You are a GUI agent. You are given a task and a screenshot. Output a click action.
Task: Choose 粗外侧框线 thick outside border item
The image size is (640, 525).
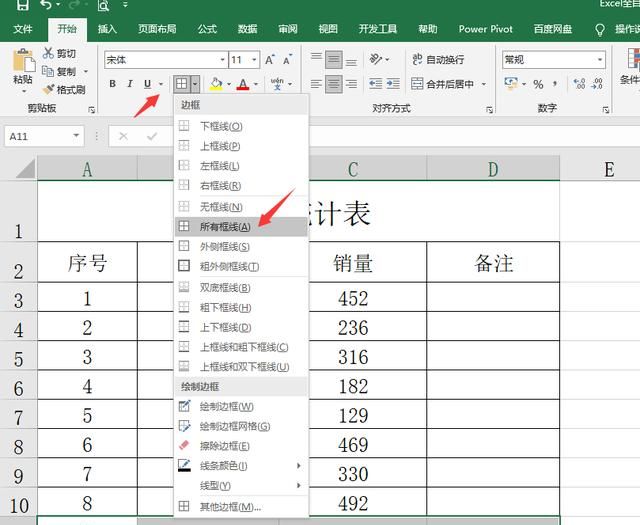241,267
